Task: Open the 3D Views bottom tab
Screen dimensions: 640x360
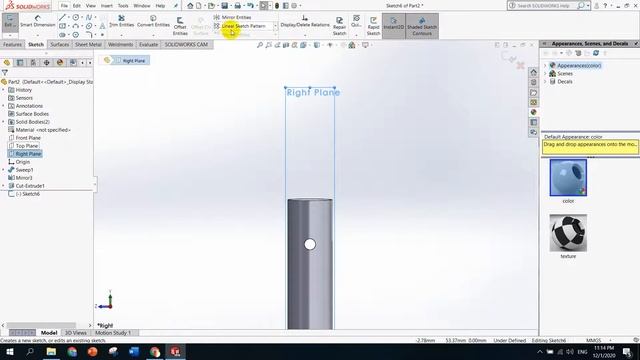Action: (x=76, y=333)
